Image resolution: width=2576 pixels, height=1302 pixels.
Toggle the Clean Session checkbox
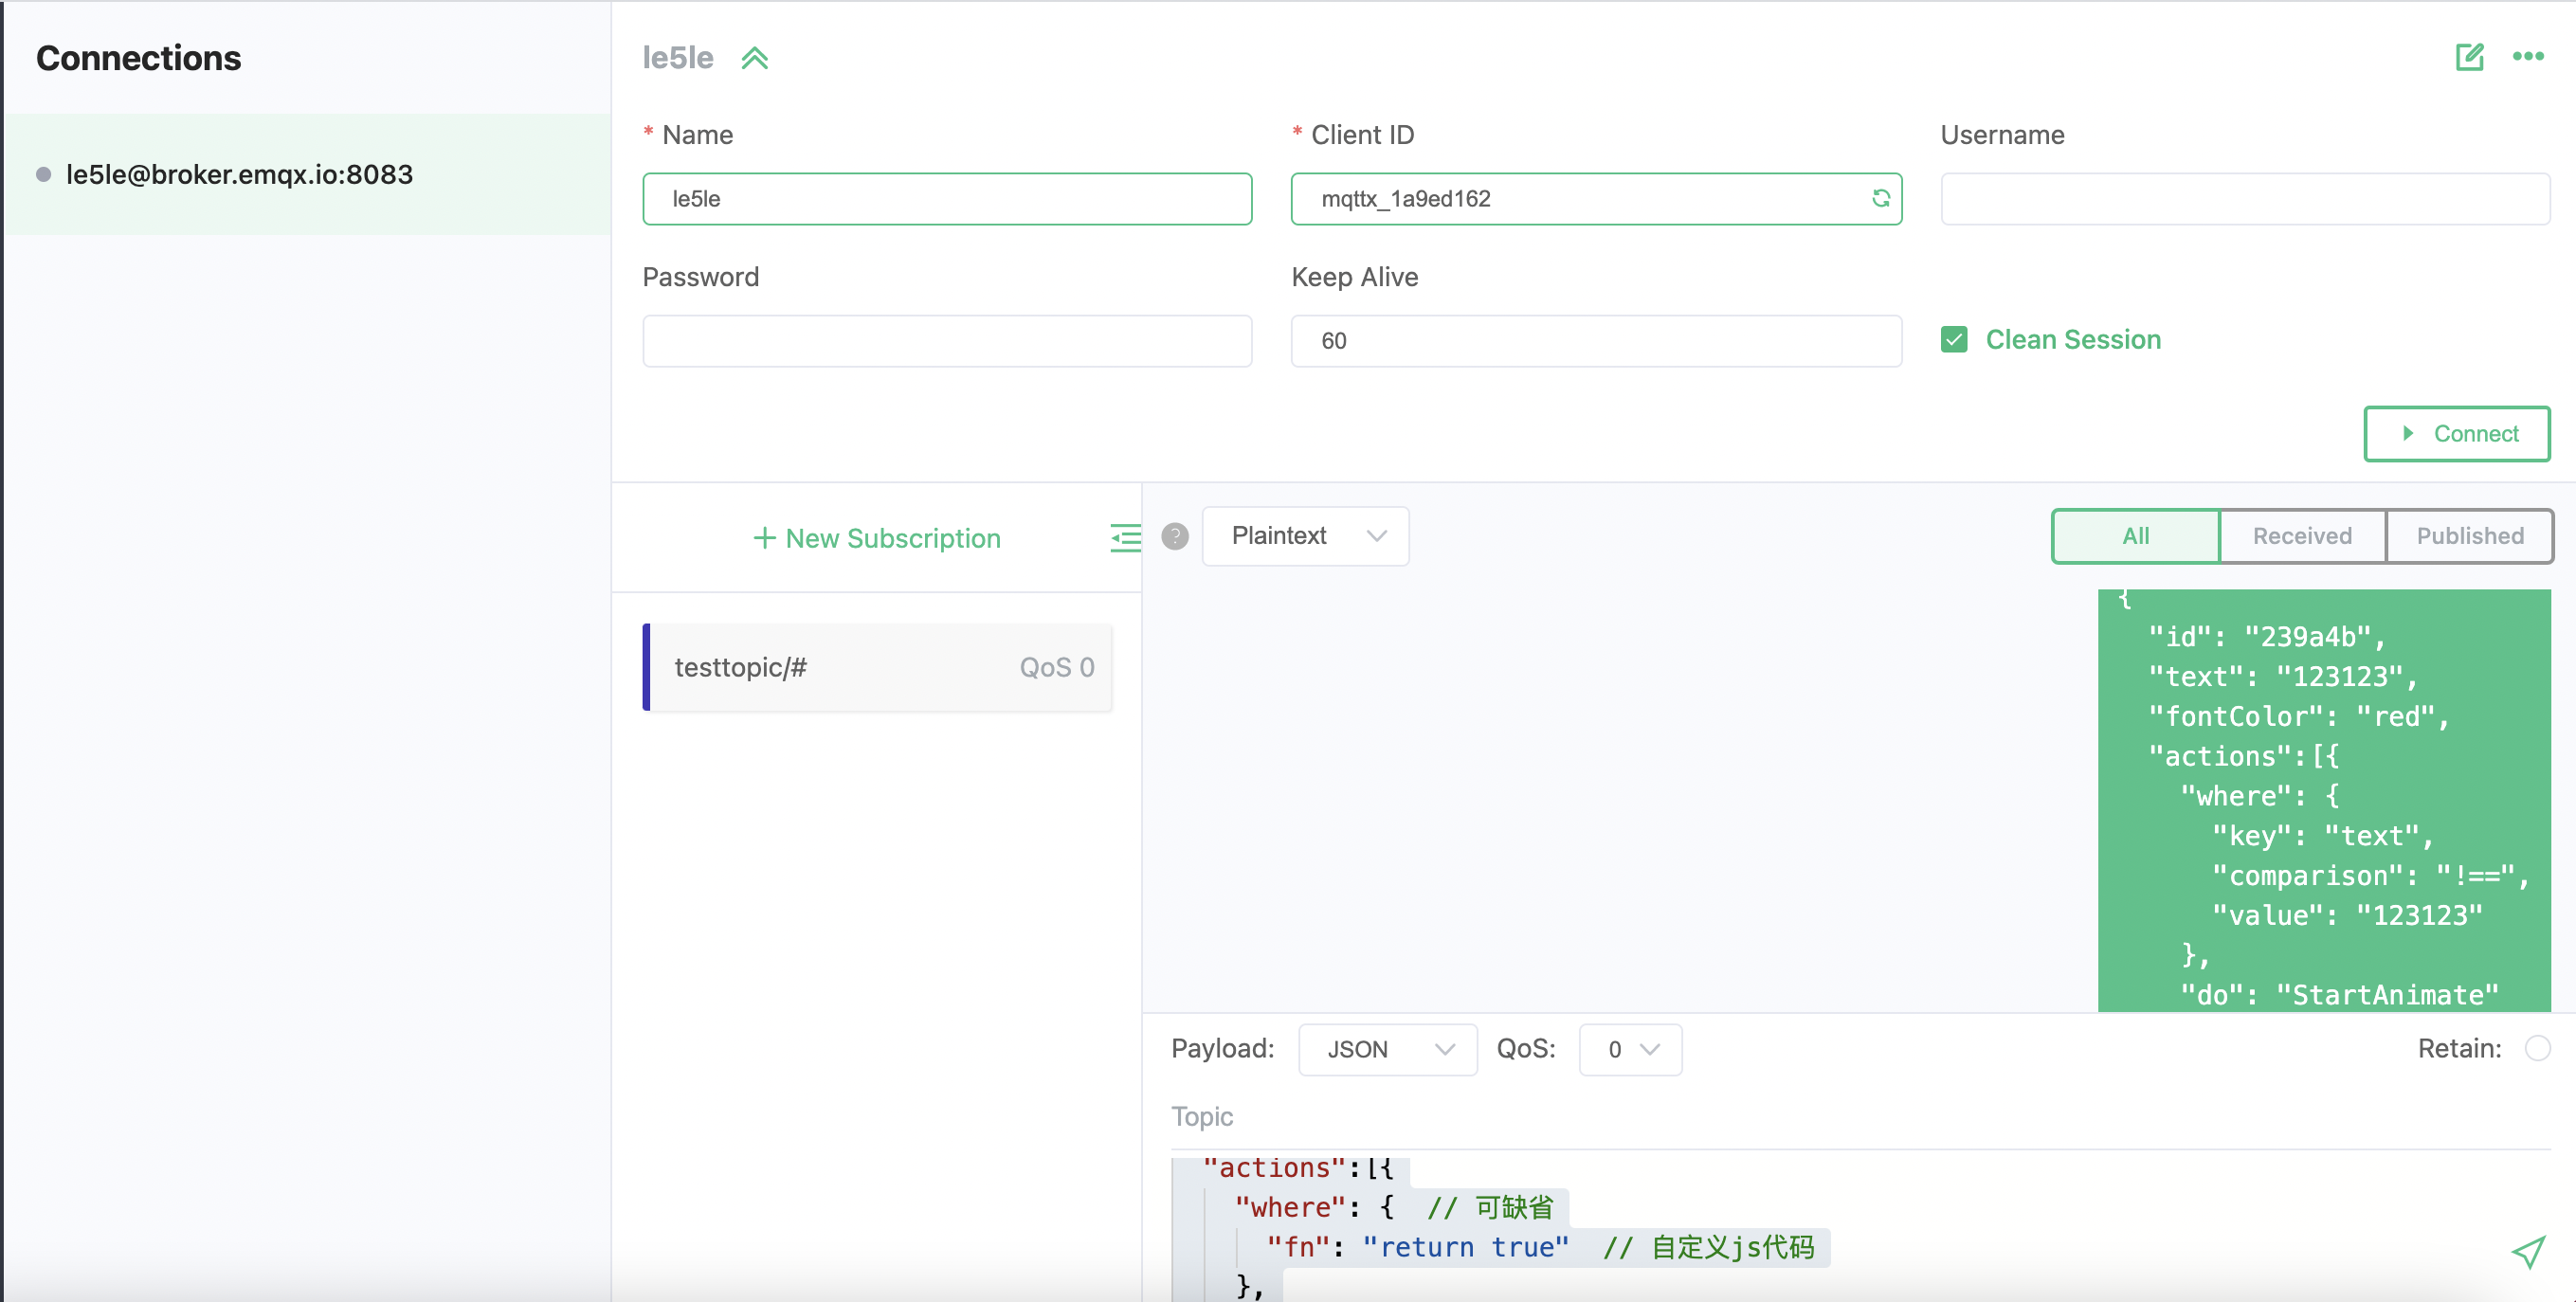coord(1954,340)
